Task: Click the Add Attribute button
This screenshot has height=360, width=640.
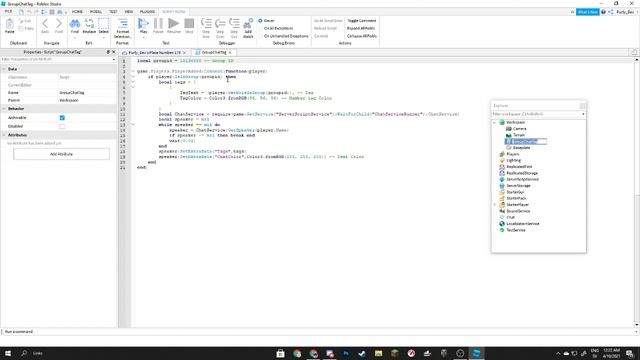Action: pyautogui.click(x=61, y=154)
